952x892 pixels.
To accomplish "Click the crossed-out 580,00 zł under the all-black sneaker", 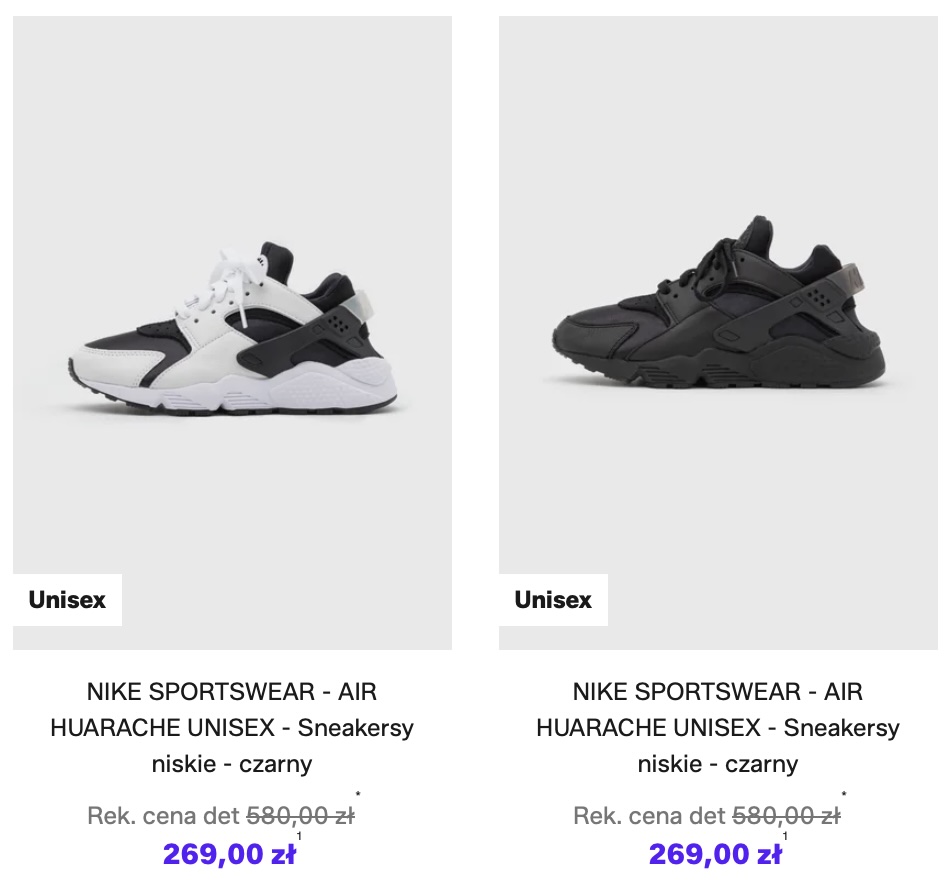I will click(x=786, y=816).
